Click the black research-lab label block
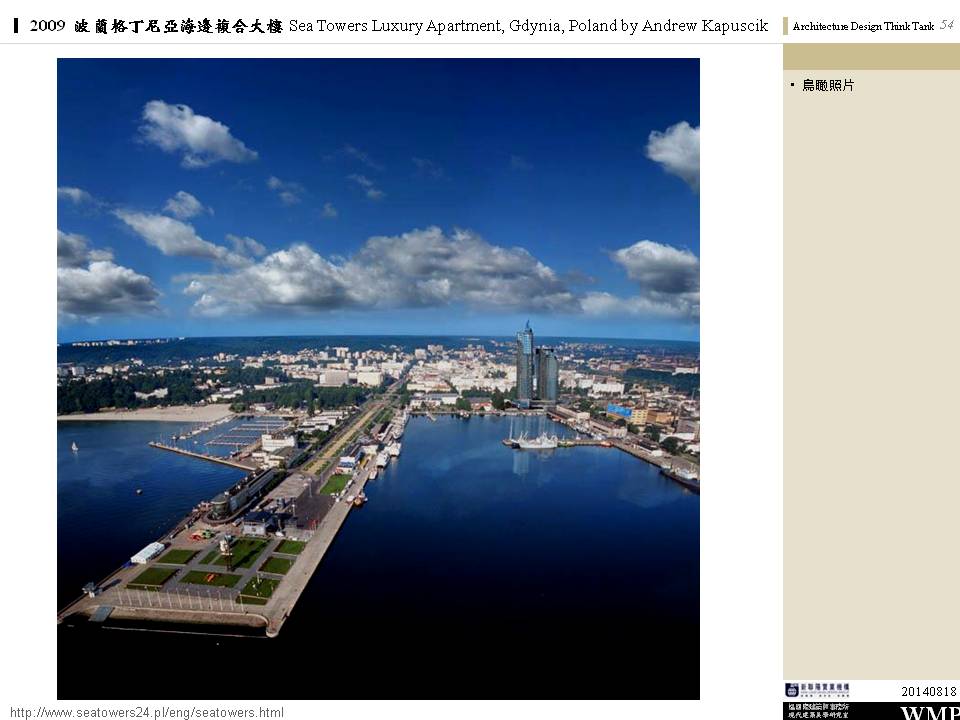This screenshot has width=960, height=720. click(818, 711)
